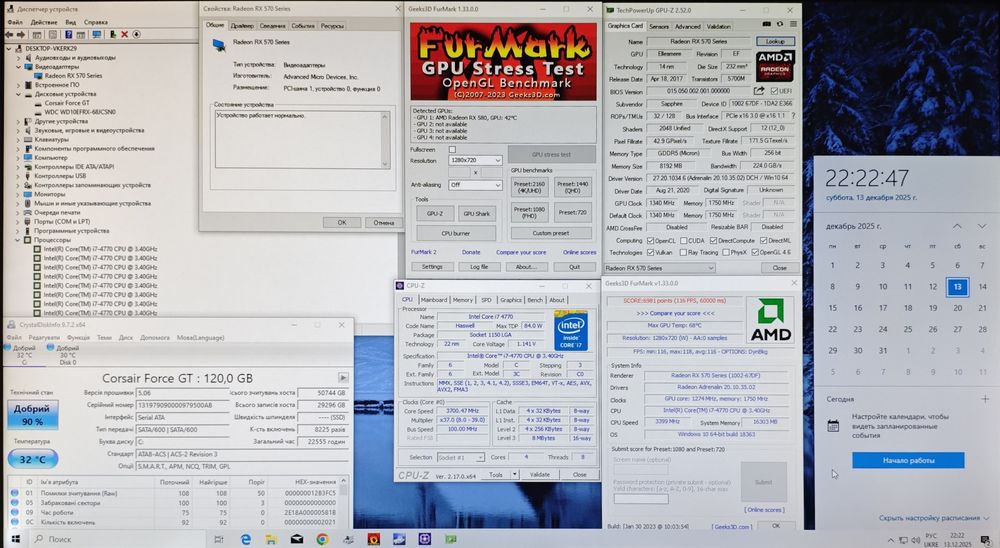Open FurMark Resolution dropdown 1280x720
The image size is (1000, 548).
tap(476, 160)
